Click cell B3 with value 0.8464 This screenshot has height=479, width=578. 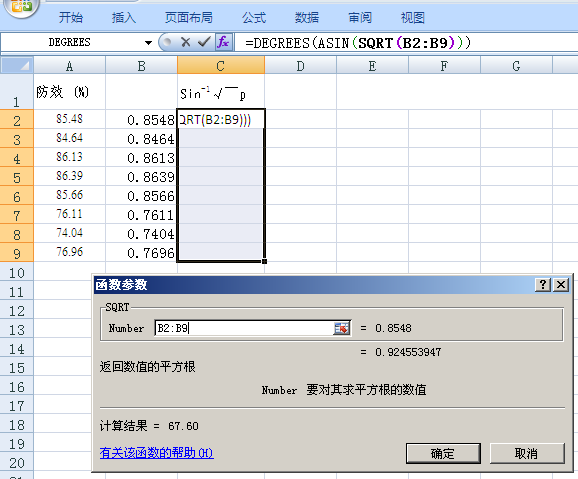pyautogui.click(x=142, y=138)
